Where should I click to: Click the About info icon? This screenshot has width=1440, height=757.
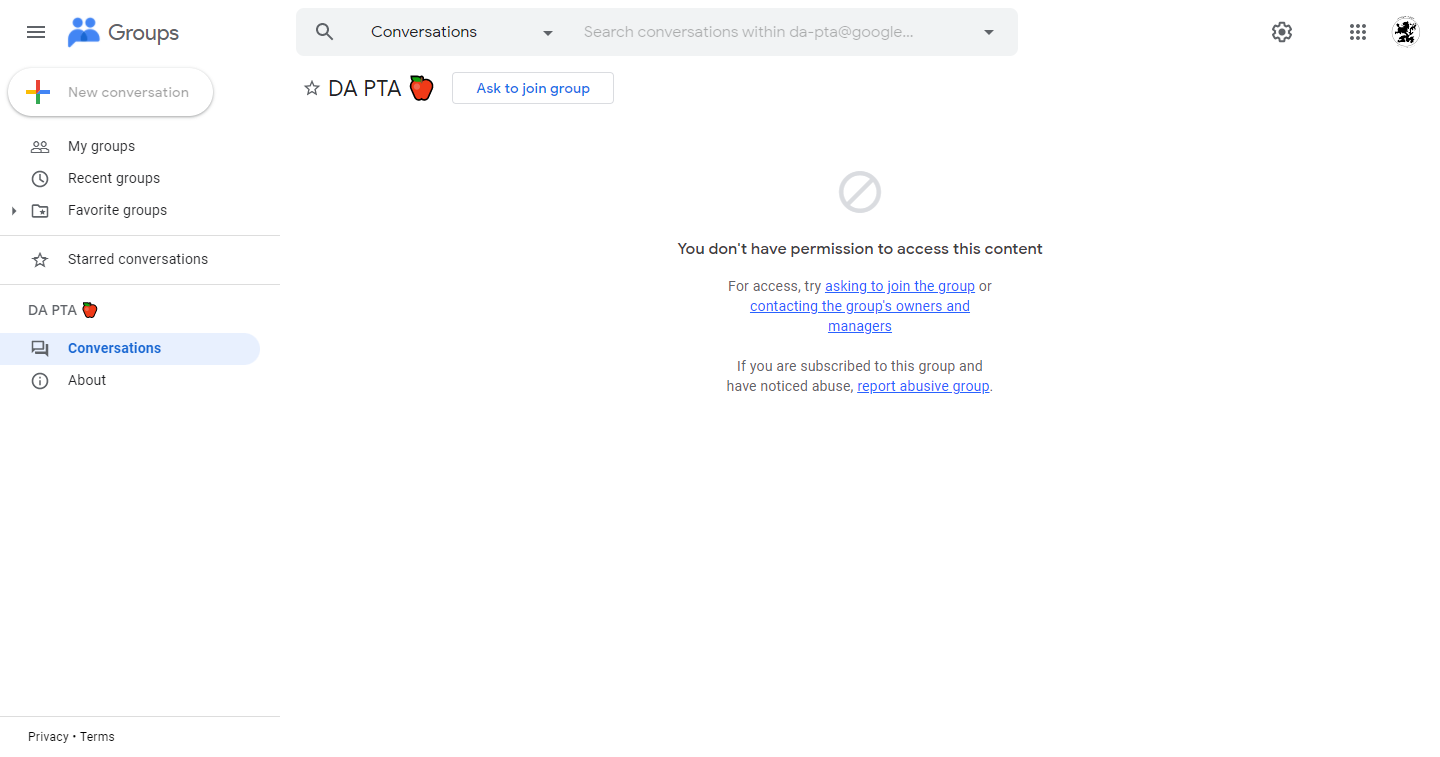(x=40, y=381)
